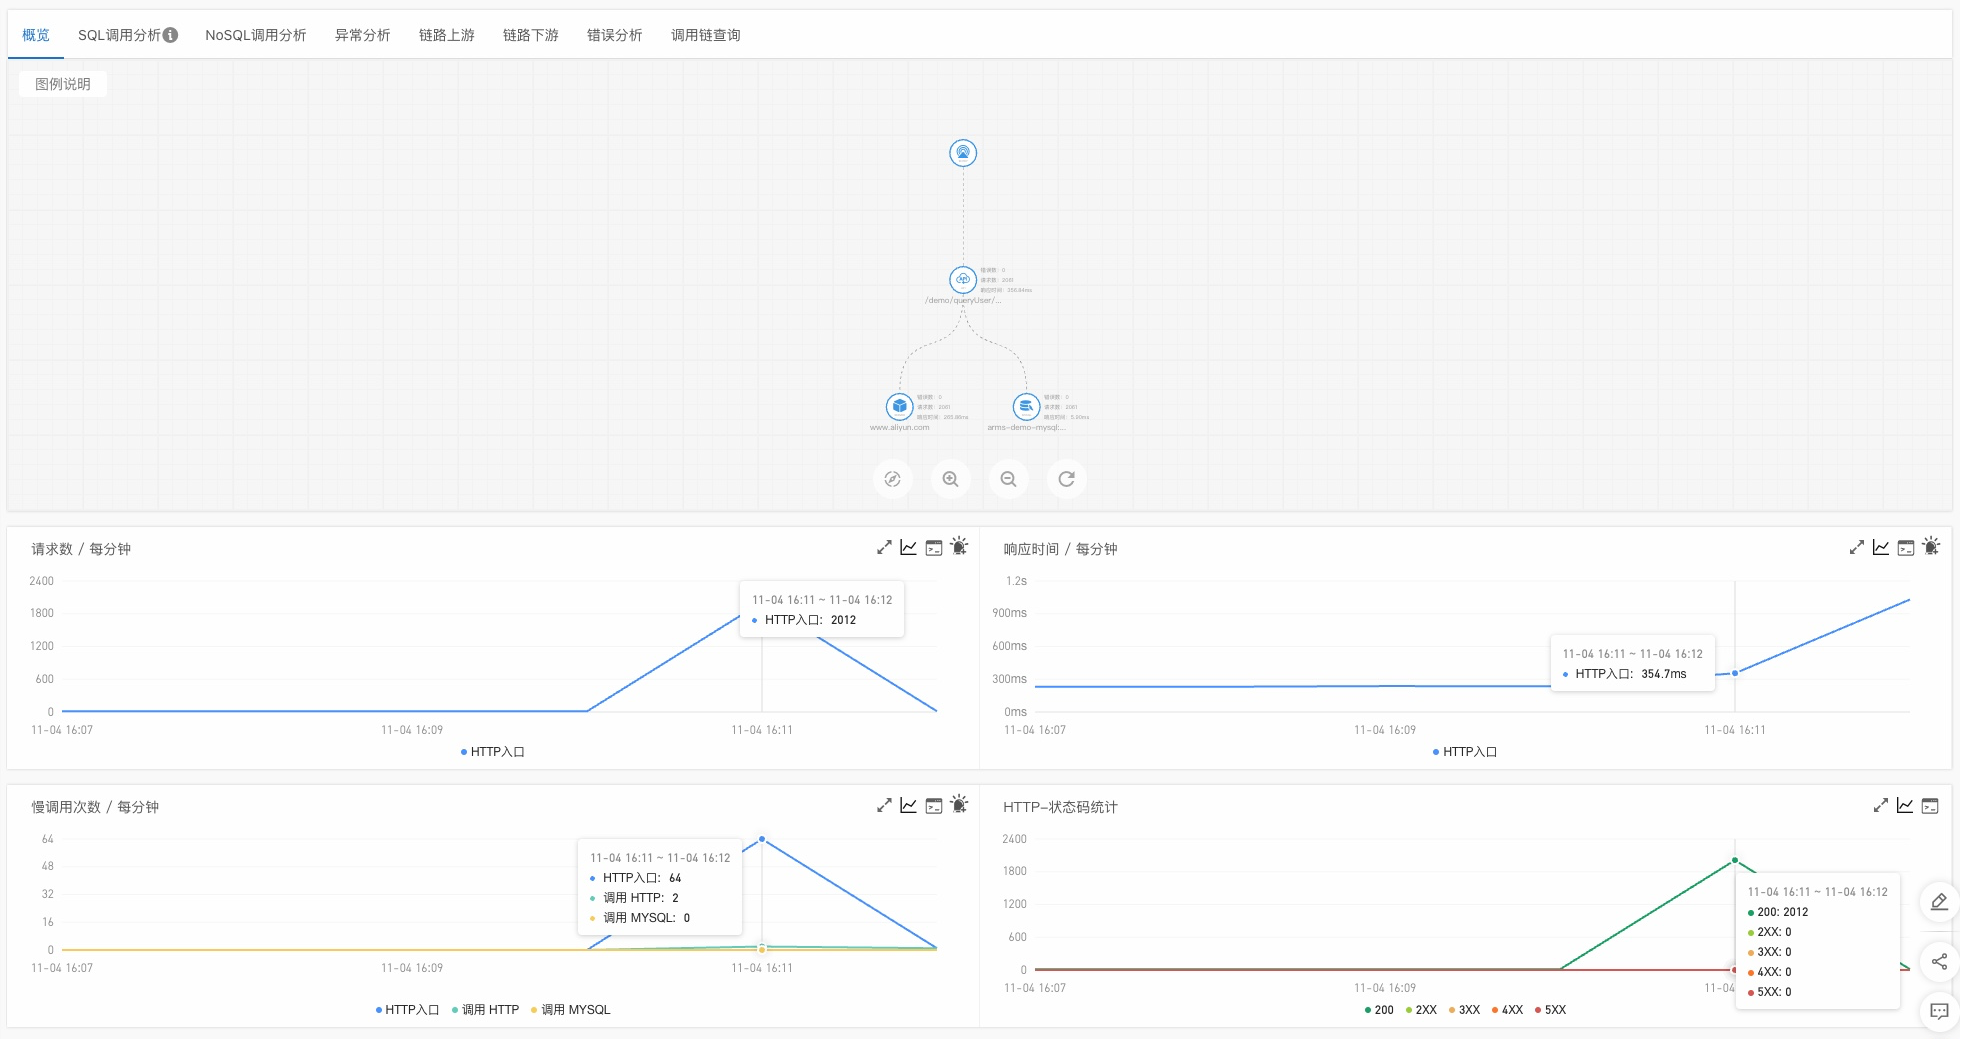
Task: Click the green peak point on status chart
Action: 1735,860
